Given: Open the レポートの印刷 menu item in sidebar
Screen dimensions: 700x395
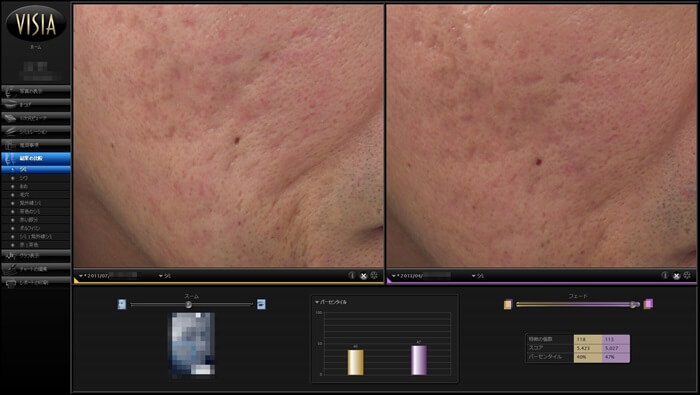Looking at the screenshot, I should tap(36, 283).
